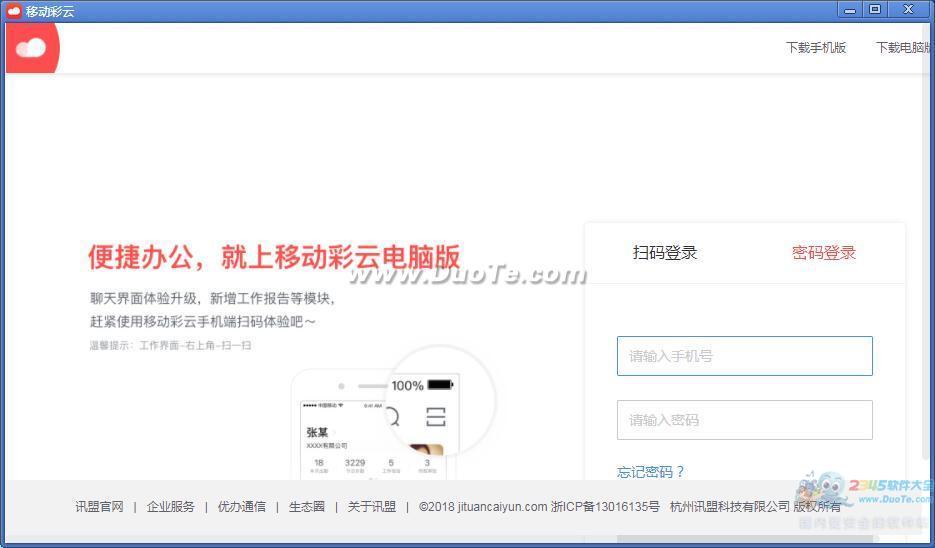Close the 移动彩云 window
The image size is (935, 548).
click(908, 10)
